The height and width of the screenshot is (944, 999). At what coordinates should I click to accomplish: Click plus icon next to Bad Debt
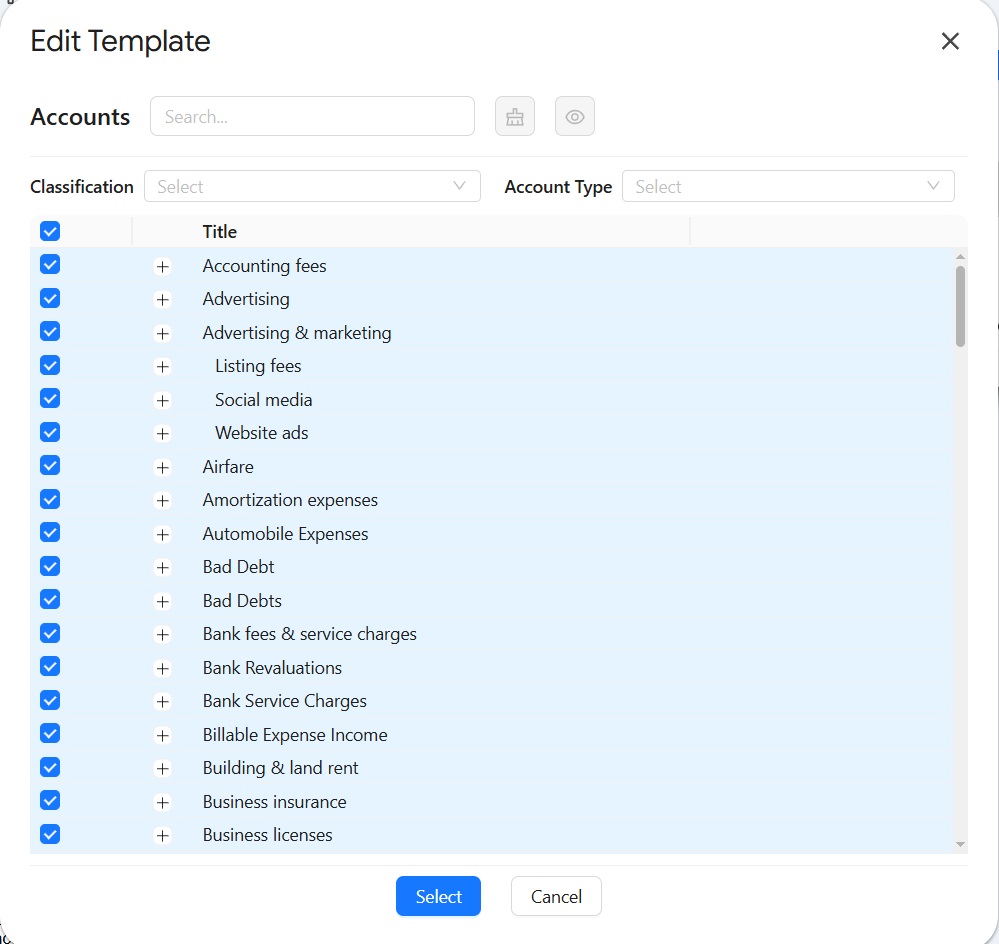(x=163, y=568)
